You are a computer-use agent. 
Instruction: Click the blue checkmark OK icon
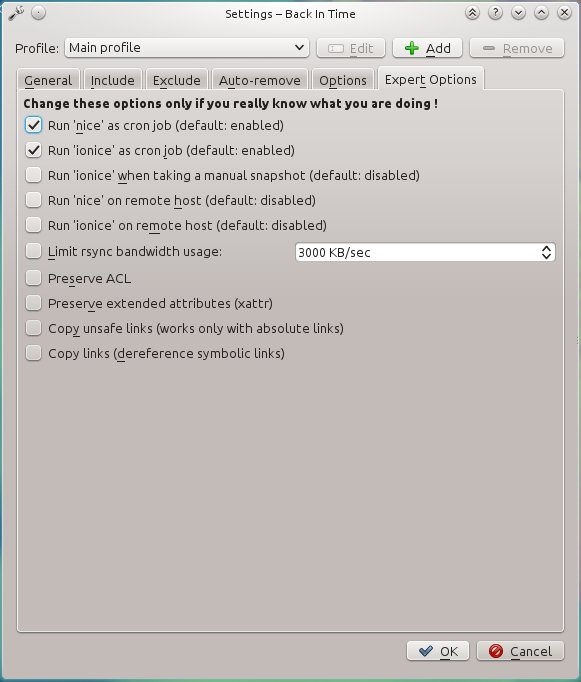(x=425, y=651)
